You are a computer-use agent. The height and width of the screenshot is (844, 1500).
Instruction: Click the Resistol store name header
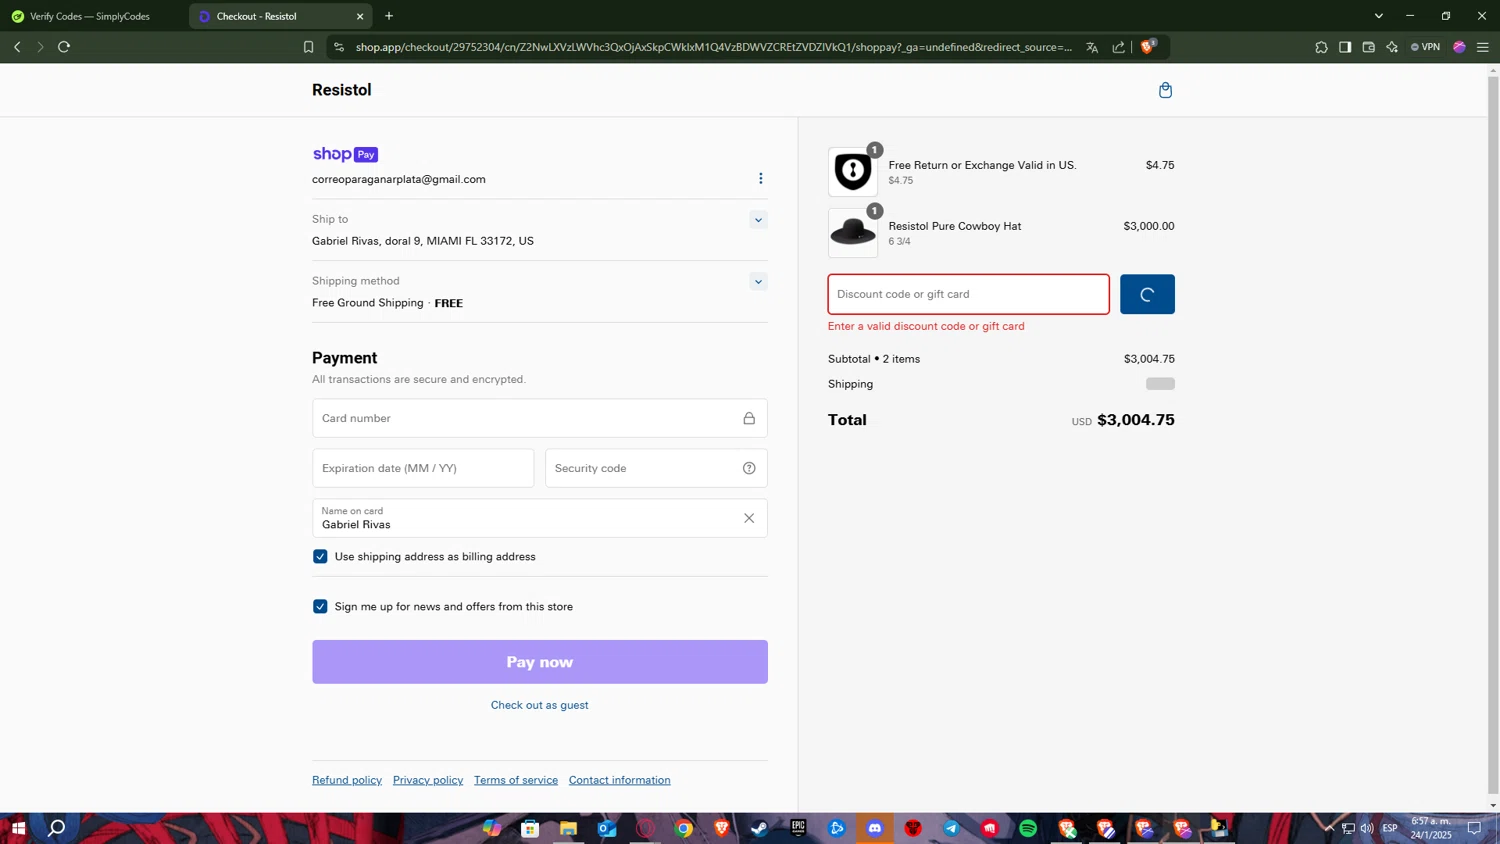(342, 90)
